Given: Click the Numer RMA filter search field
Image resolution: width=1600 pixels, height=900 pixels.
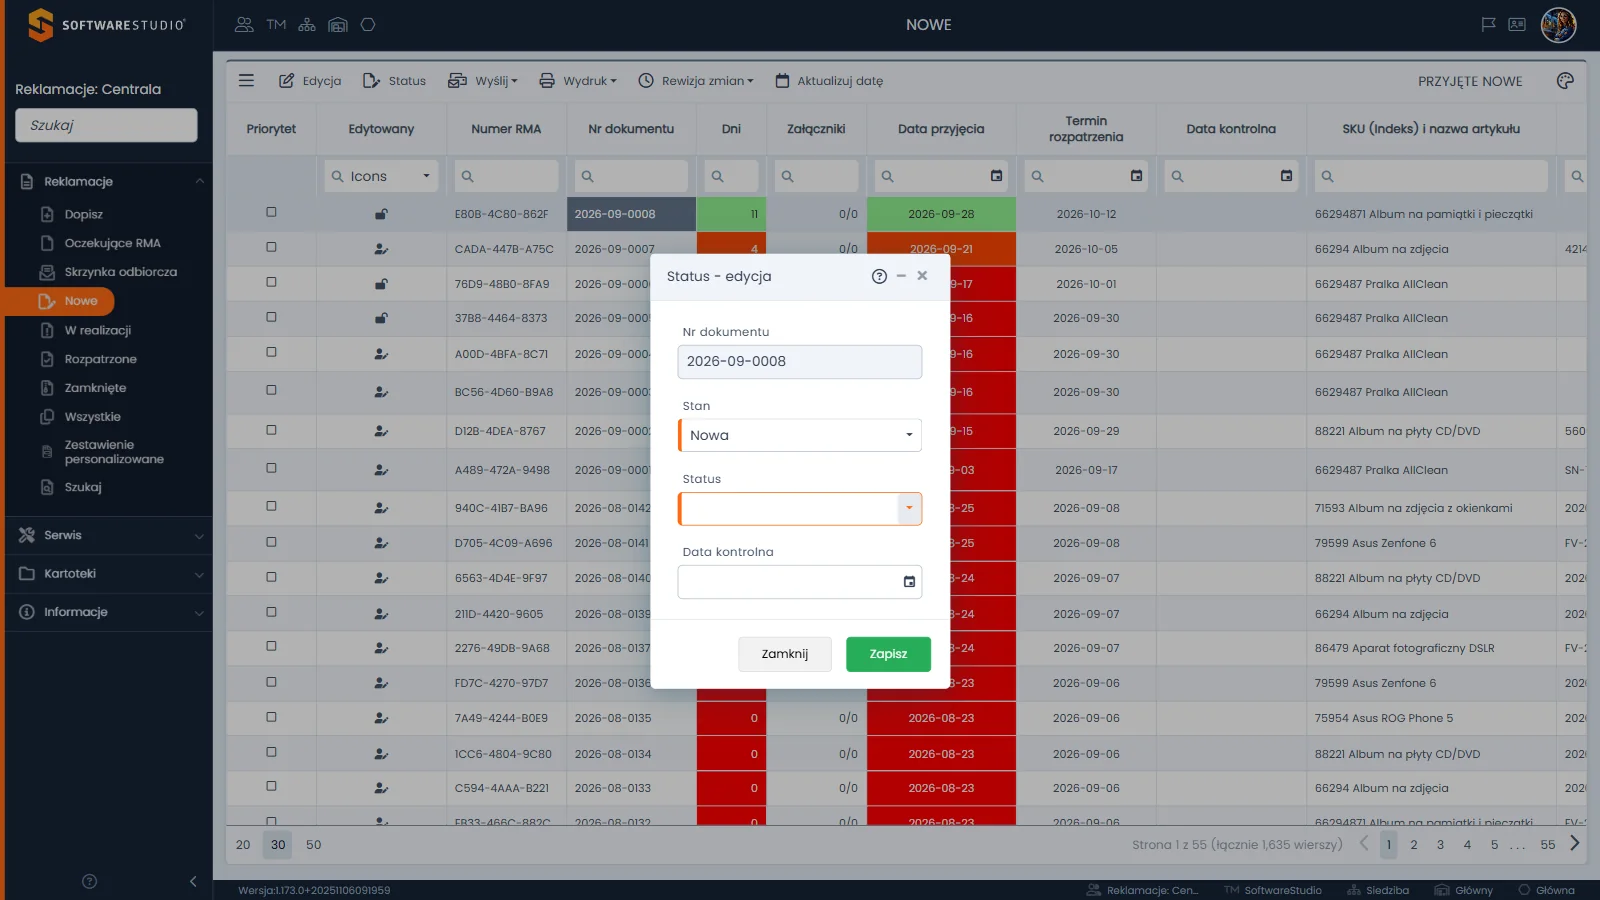Looking at the screenshot, I should [506, 176].
